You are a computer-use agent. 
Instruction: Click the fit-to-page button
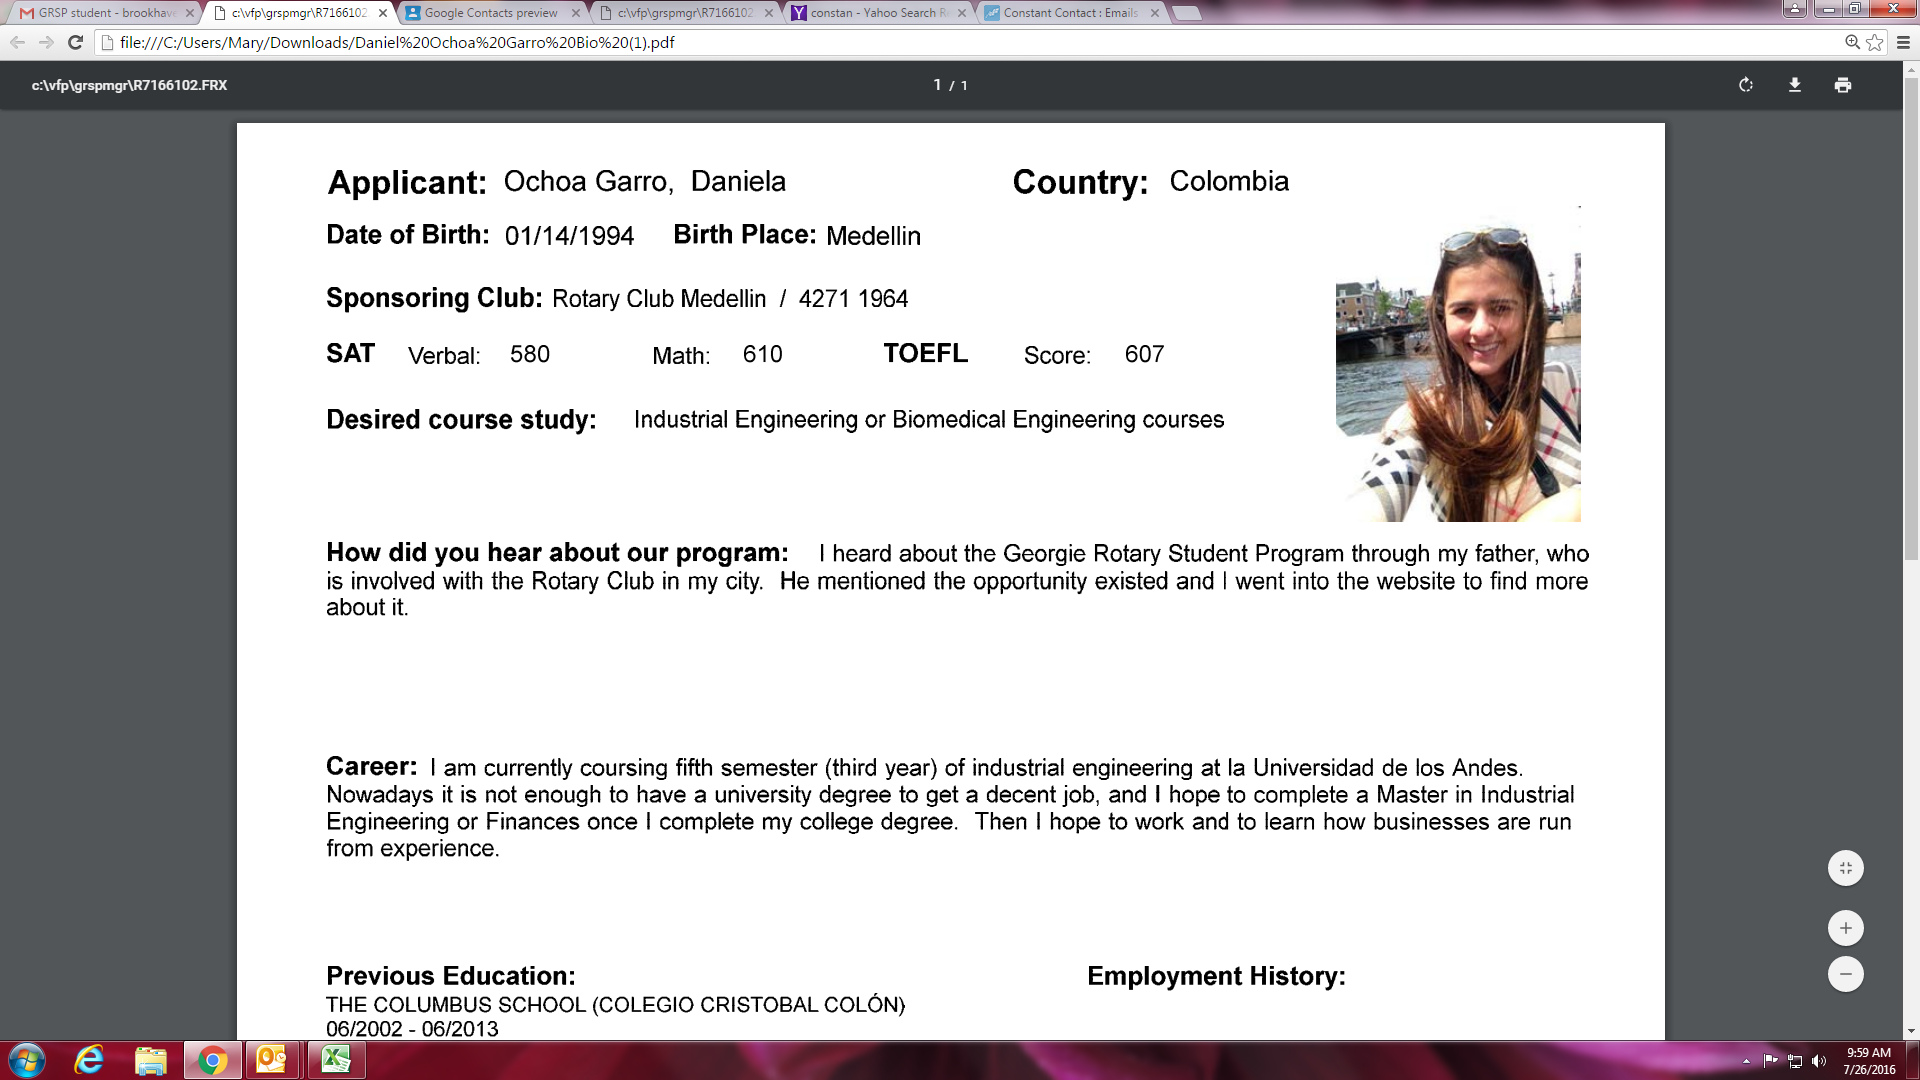point(1845,868)
